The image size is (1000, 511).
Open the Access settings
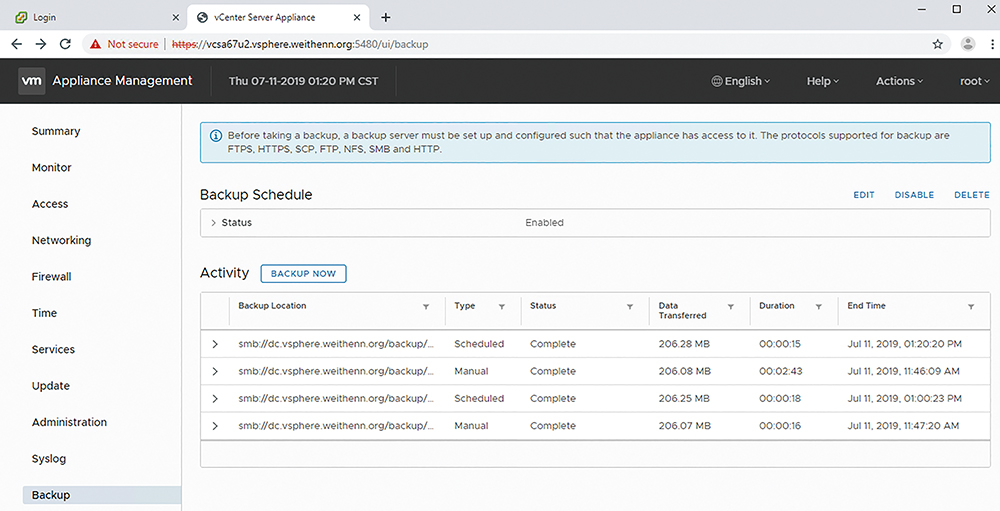coord(50,204)
